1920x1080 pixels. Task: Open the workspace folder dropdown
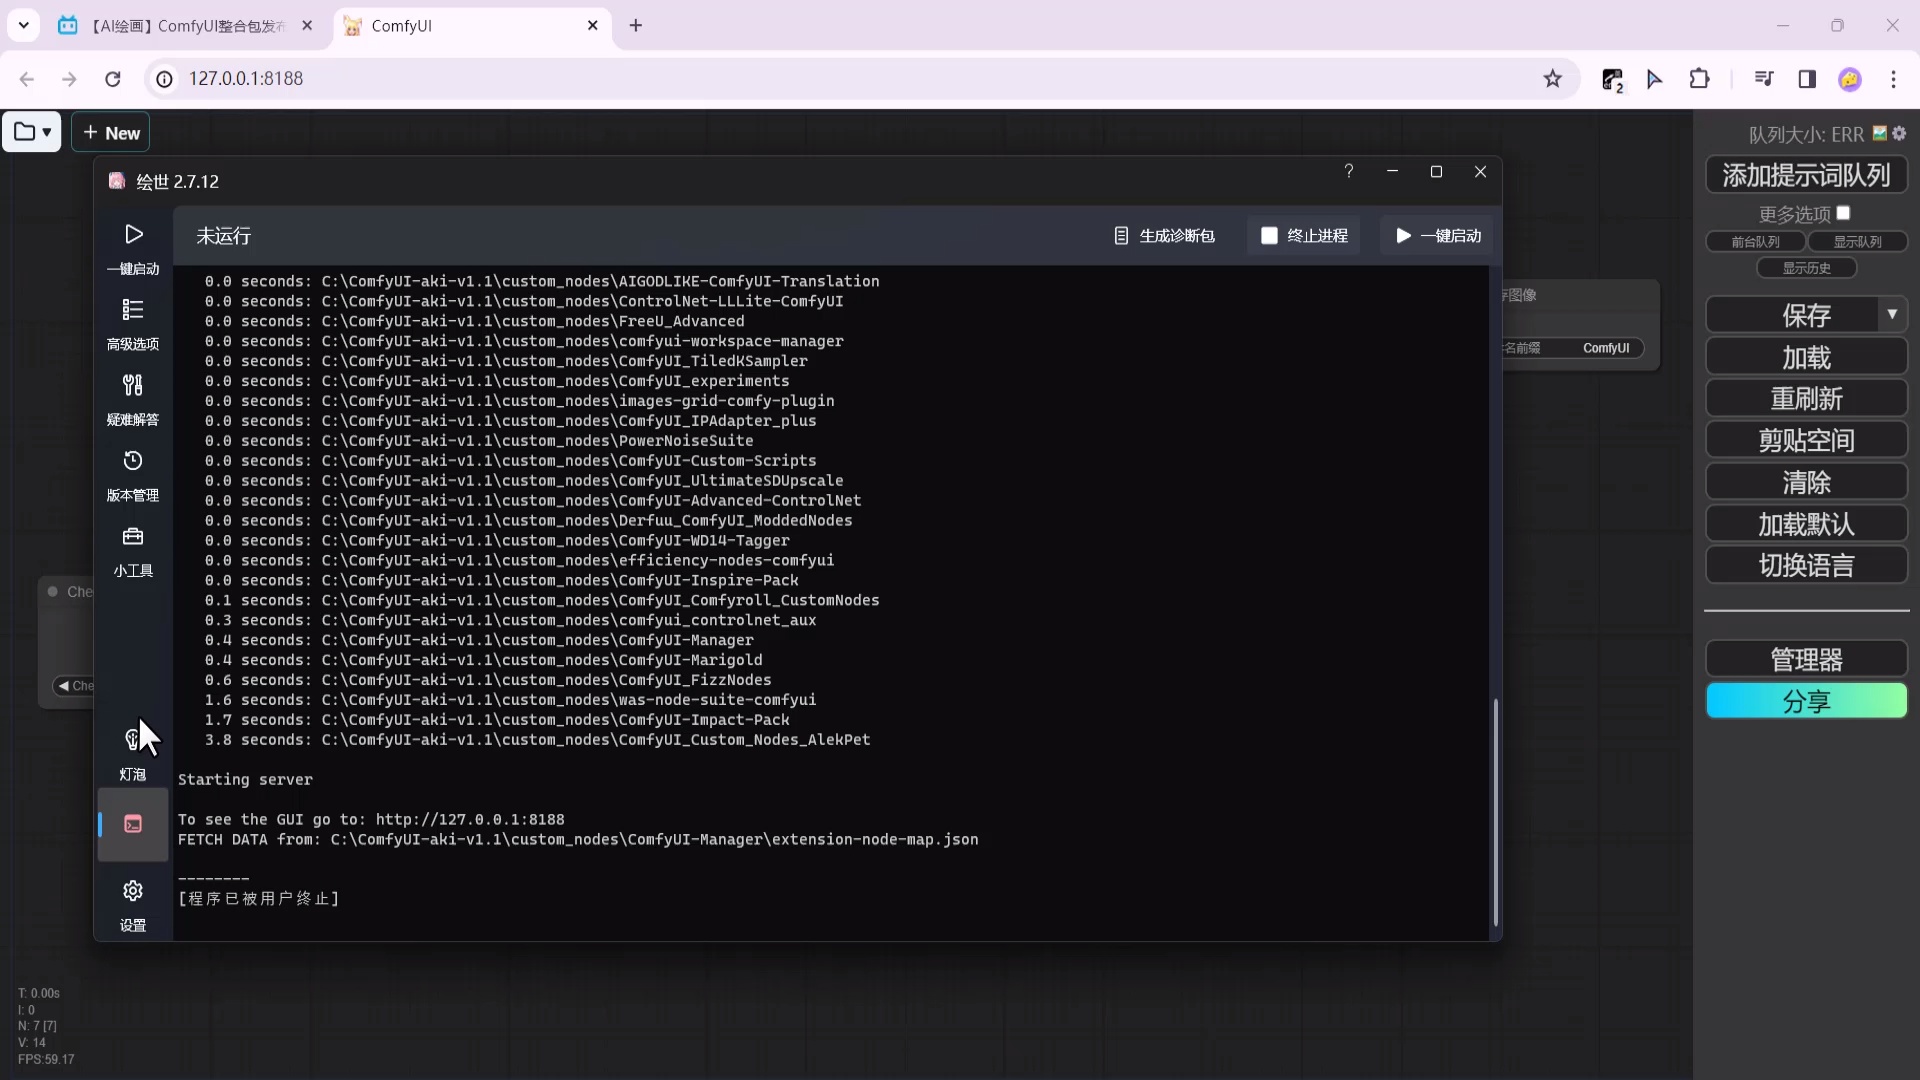point(32,132)
